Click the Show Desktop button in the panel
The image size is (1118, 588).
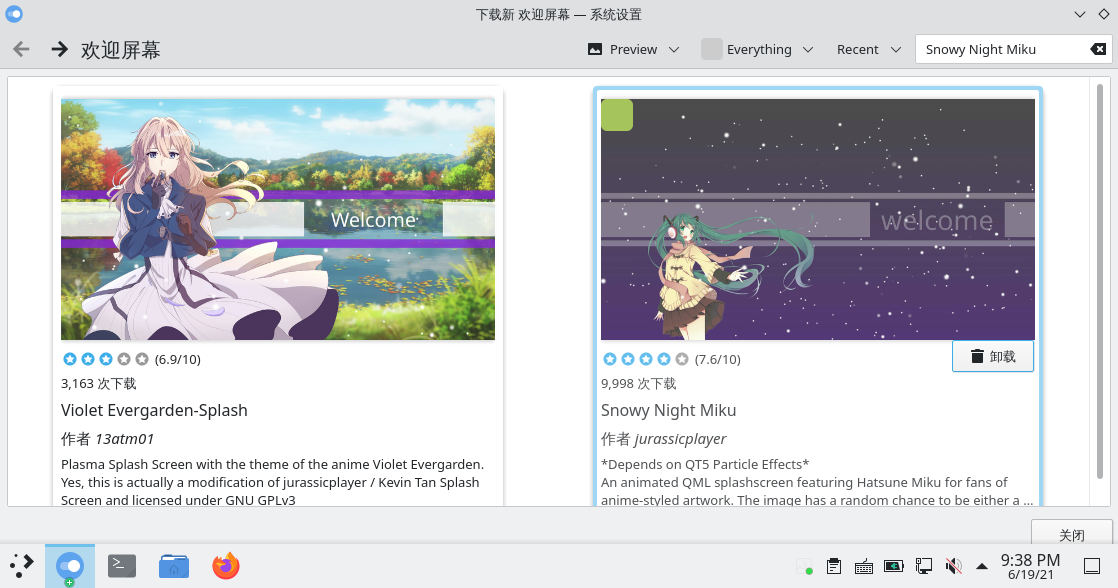point(1092,566)
